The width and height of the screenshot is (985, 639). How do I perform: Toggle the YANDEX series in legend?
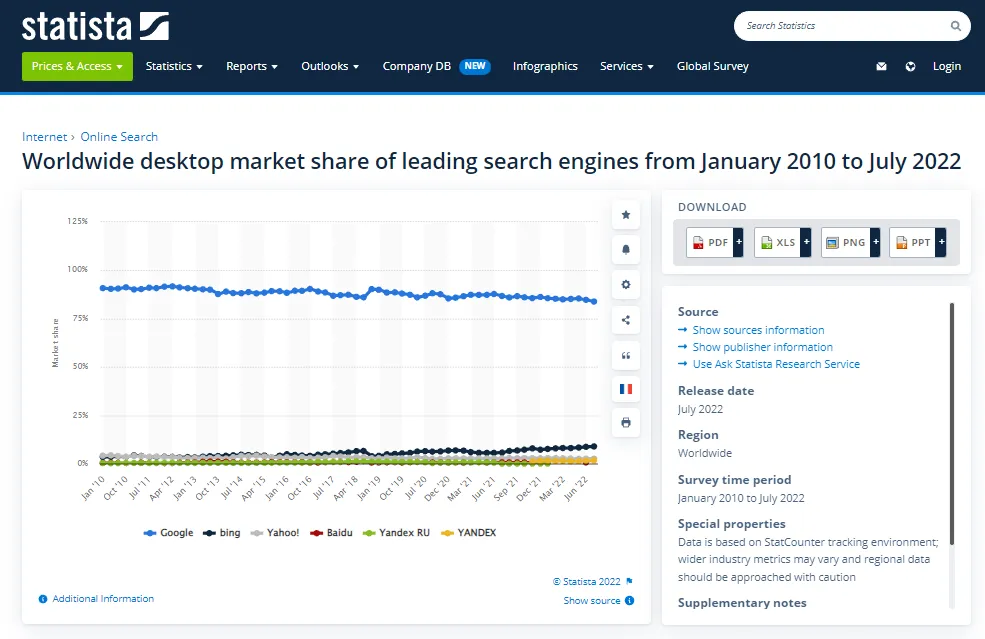469,533
